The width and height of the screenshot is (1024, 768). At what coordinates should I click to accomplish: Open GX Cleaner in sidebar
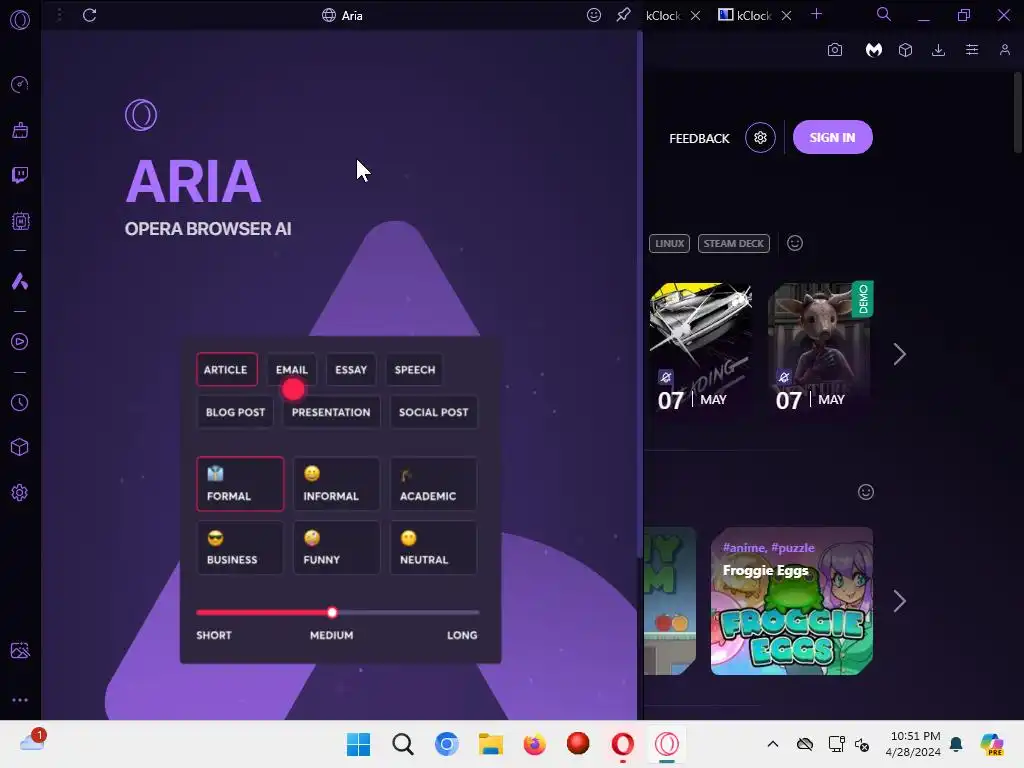point(20,130)
